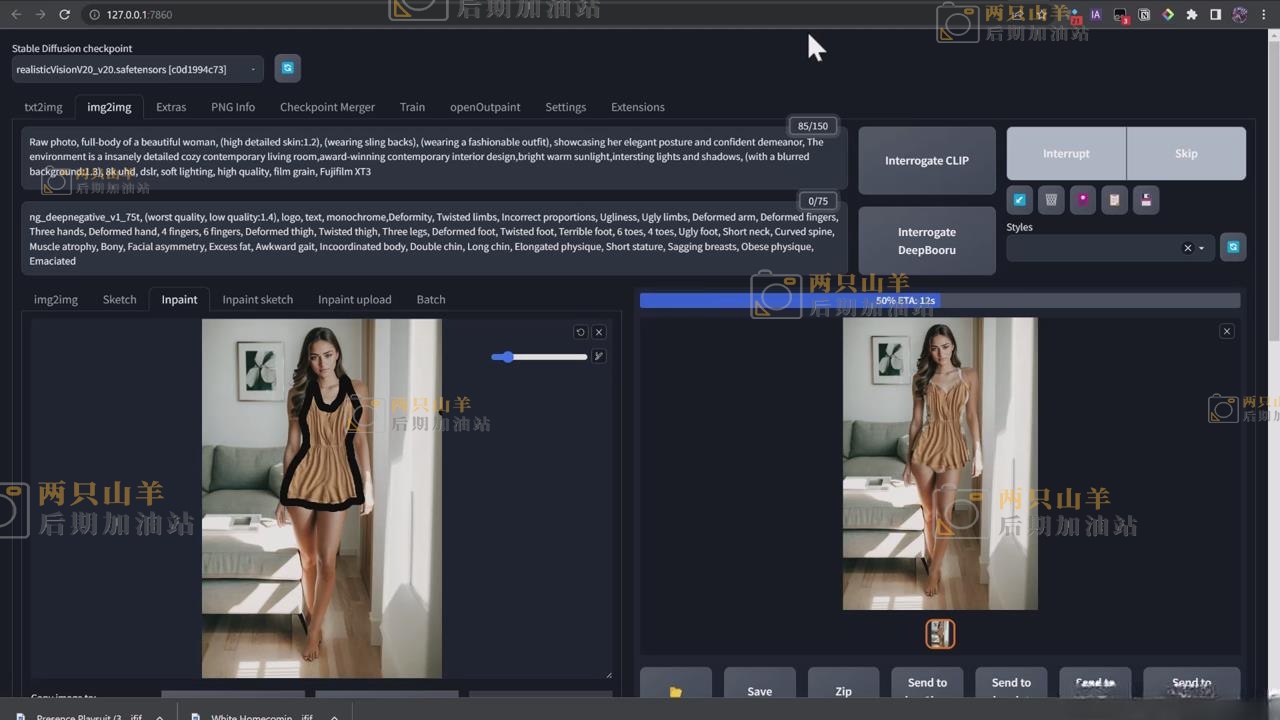Clear the prompt with the trash icon
The width and height of the screenshot is (1280, 720).
[1051, 200]
